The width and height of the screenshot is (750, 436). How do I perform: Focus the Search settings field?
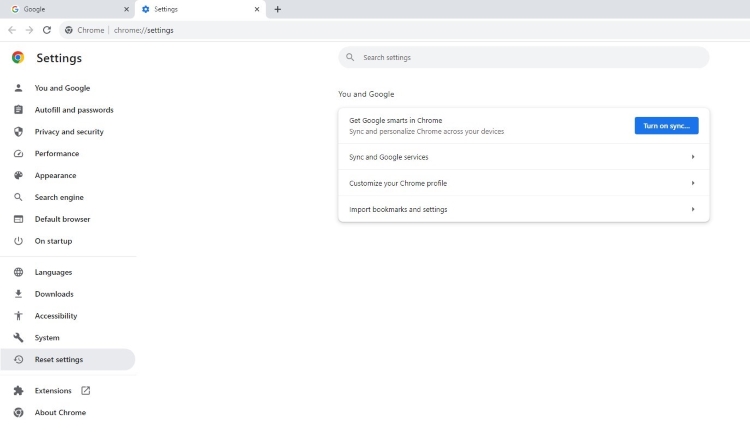tap(524, 57)
